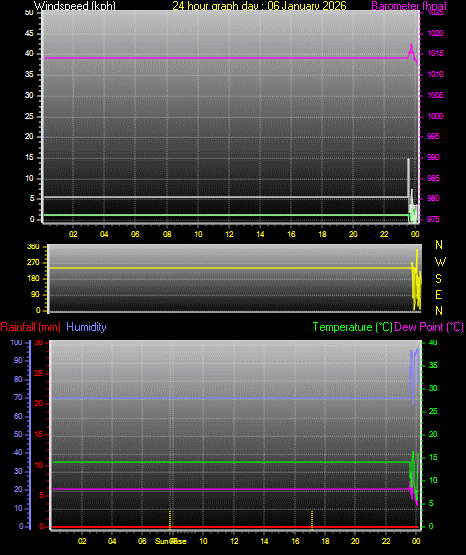Click the 'Rainfall (mm)' label

(x=30, y=327)
